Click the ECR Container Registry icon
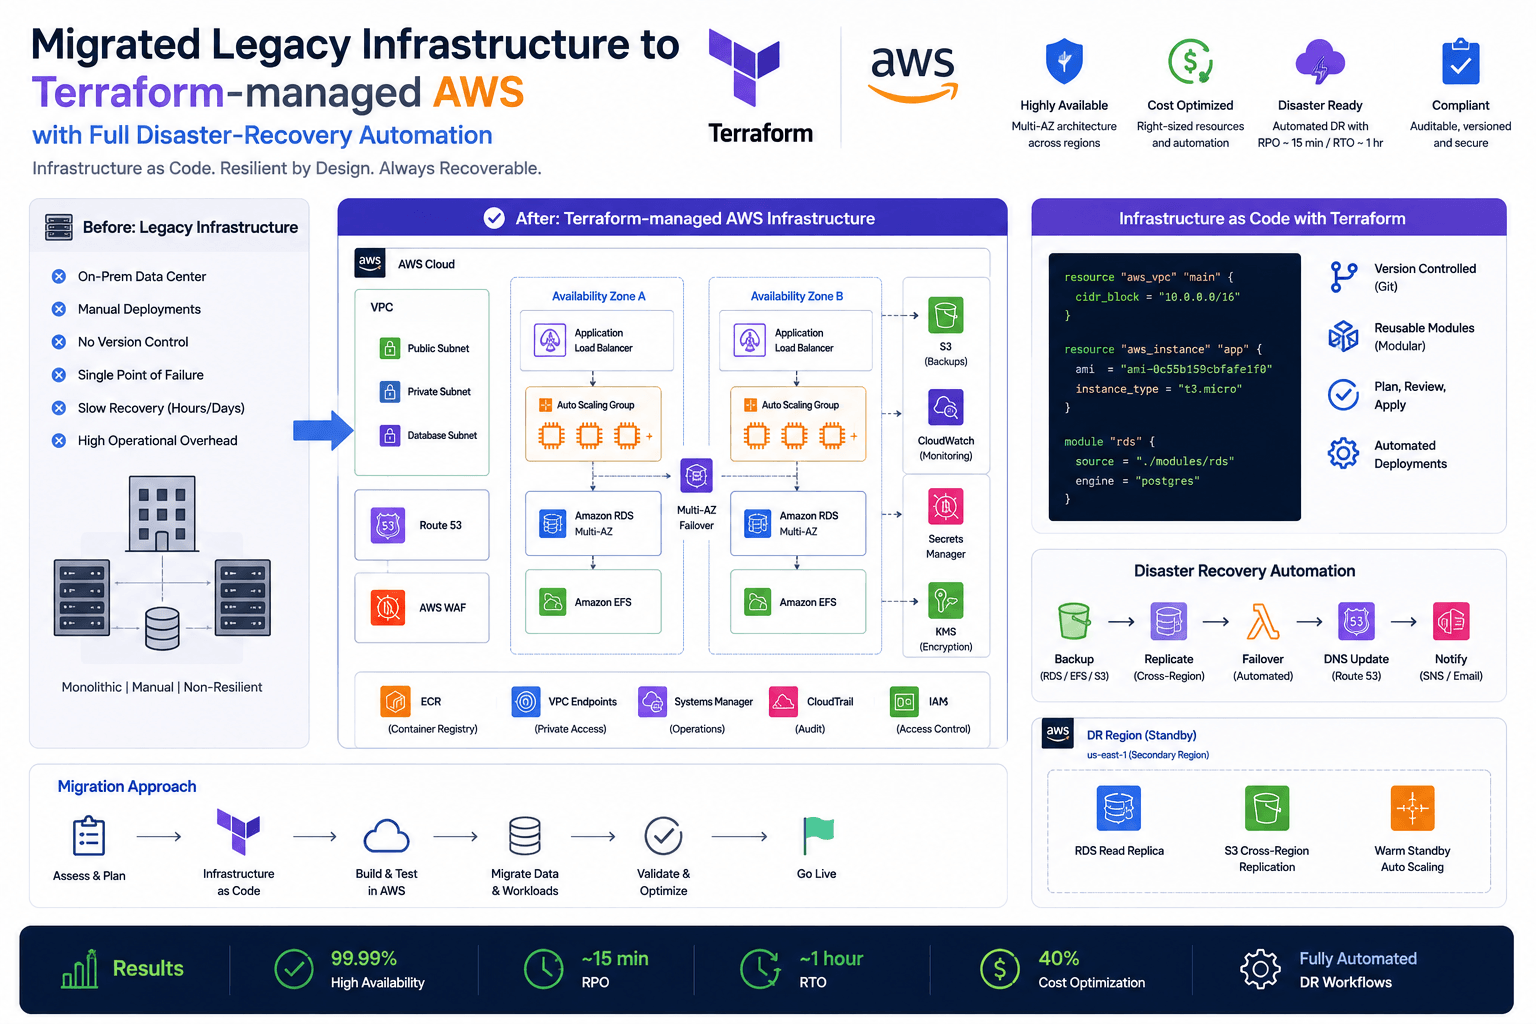Screen dimensions: 1536x1024 [396, 702]
